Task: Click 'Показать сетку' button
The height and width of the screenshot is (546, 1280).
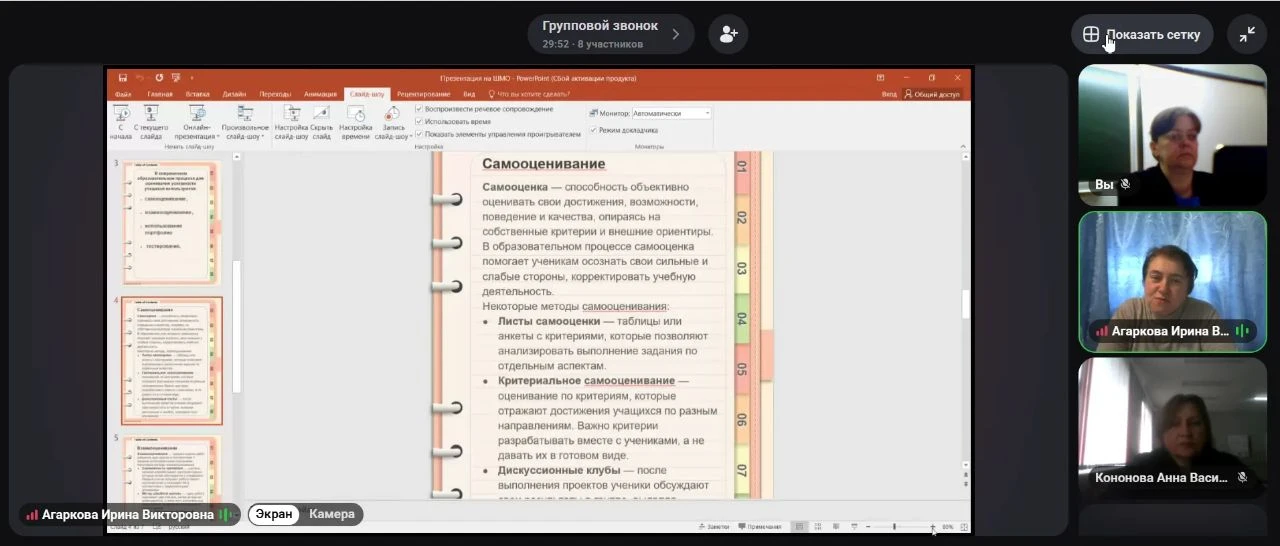Action: tap(1142, 34)
